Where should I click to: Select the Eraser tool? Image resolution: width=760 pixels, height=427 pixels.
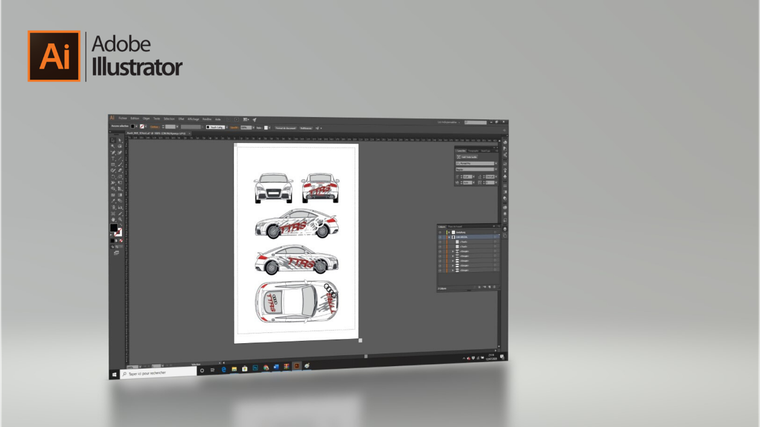pyautogui.click(x=120, y=171)
